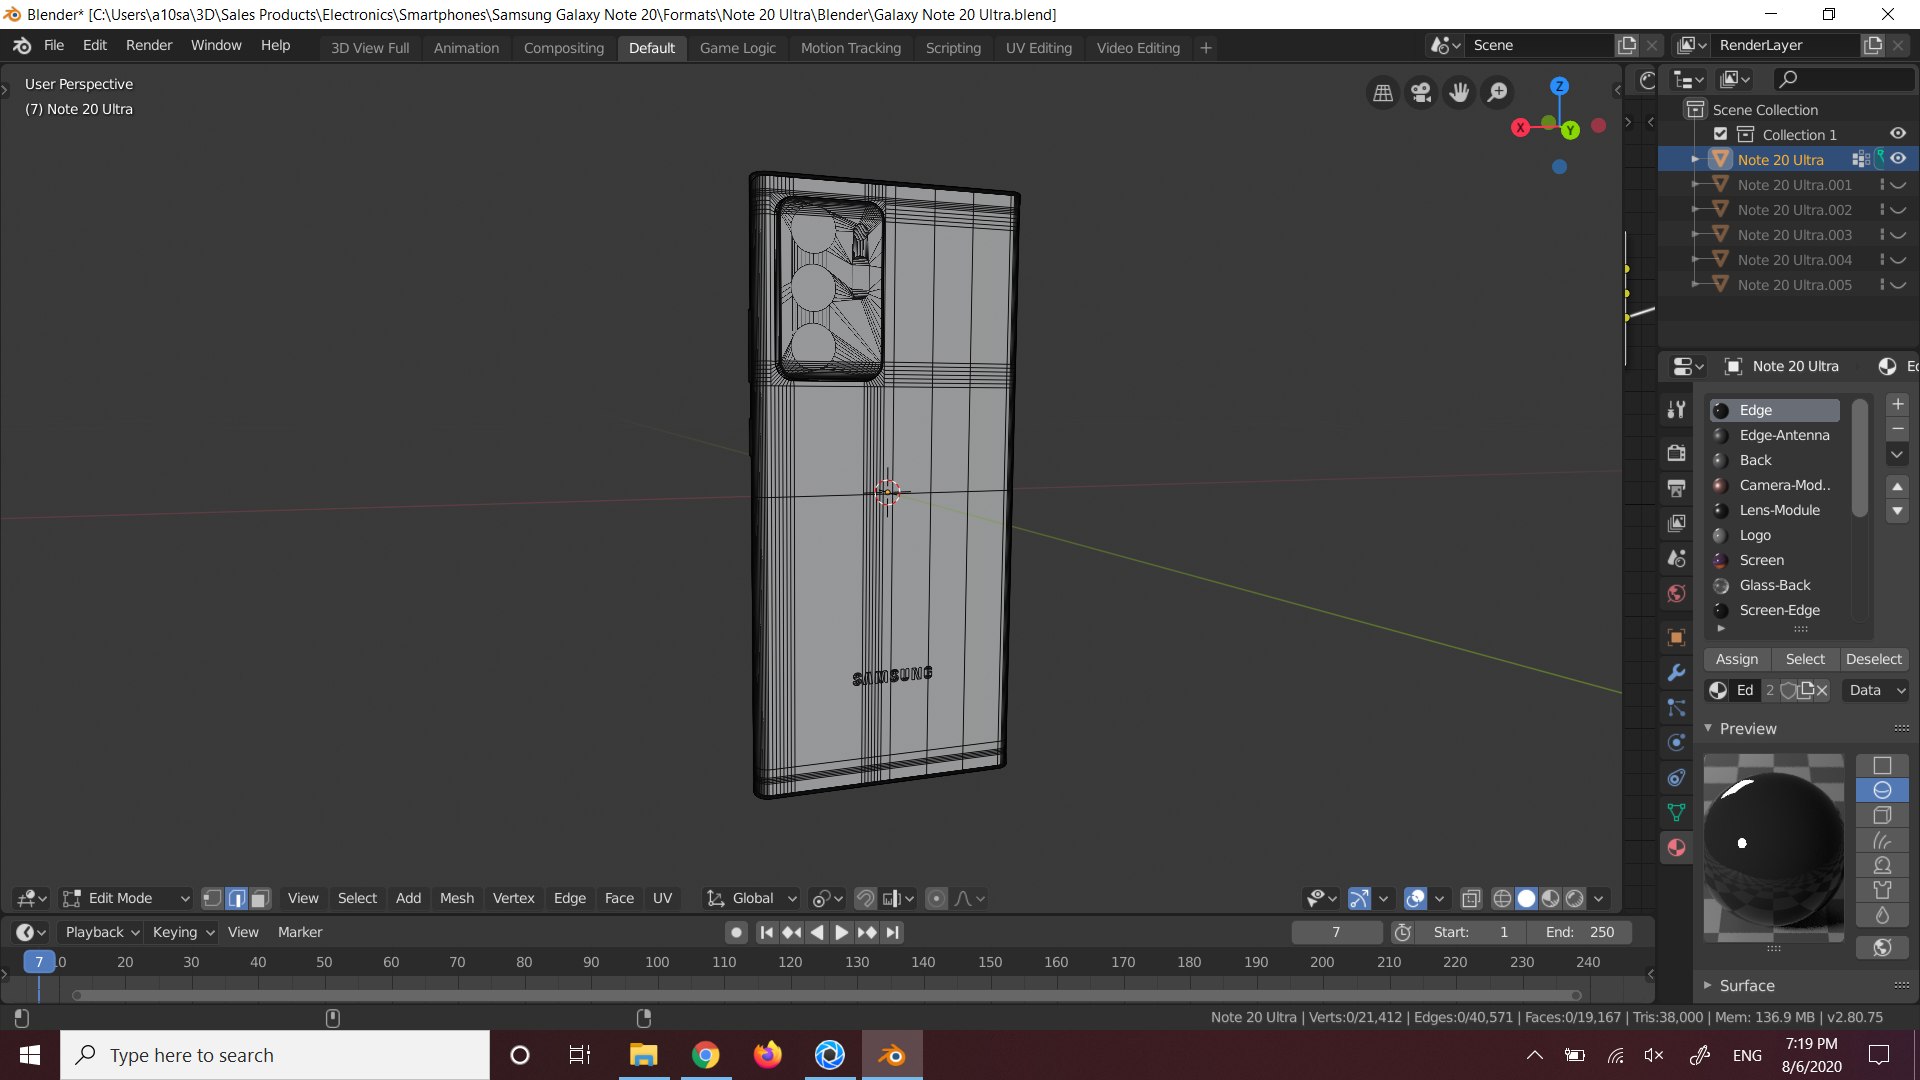
Task: Open the Object Constraints properties icon
Action: coord(1677,777)
